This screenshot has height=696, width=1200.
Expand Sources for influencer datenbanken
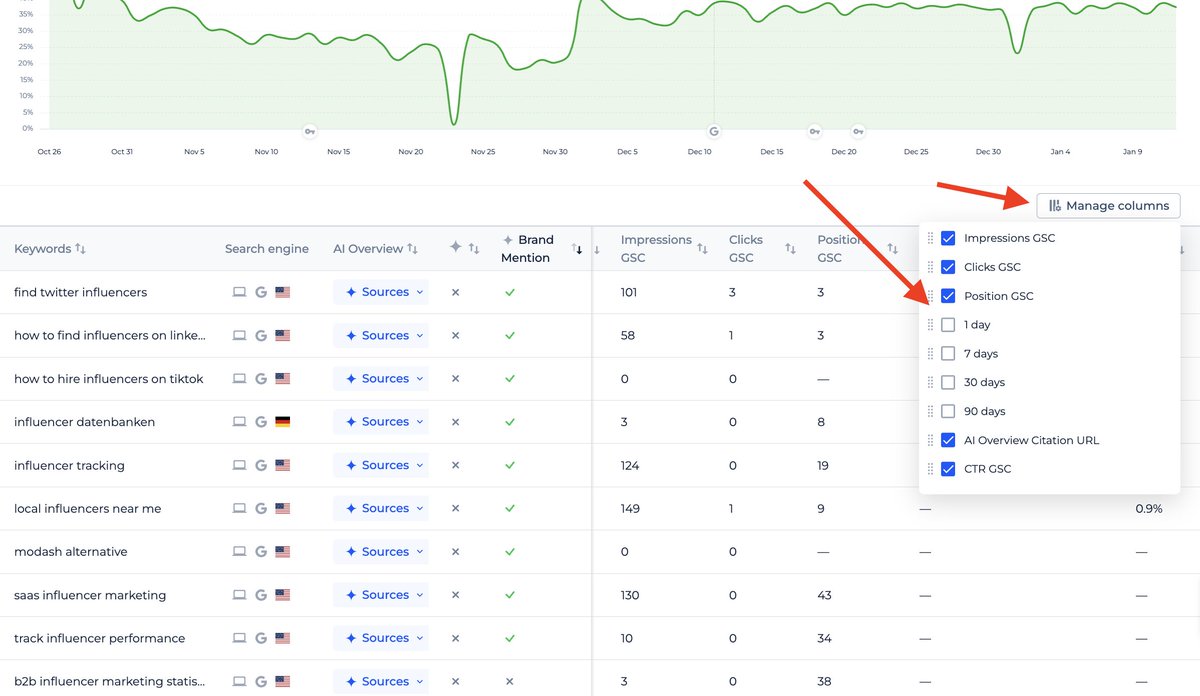(x=381, y=422)
